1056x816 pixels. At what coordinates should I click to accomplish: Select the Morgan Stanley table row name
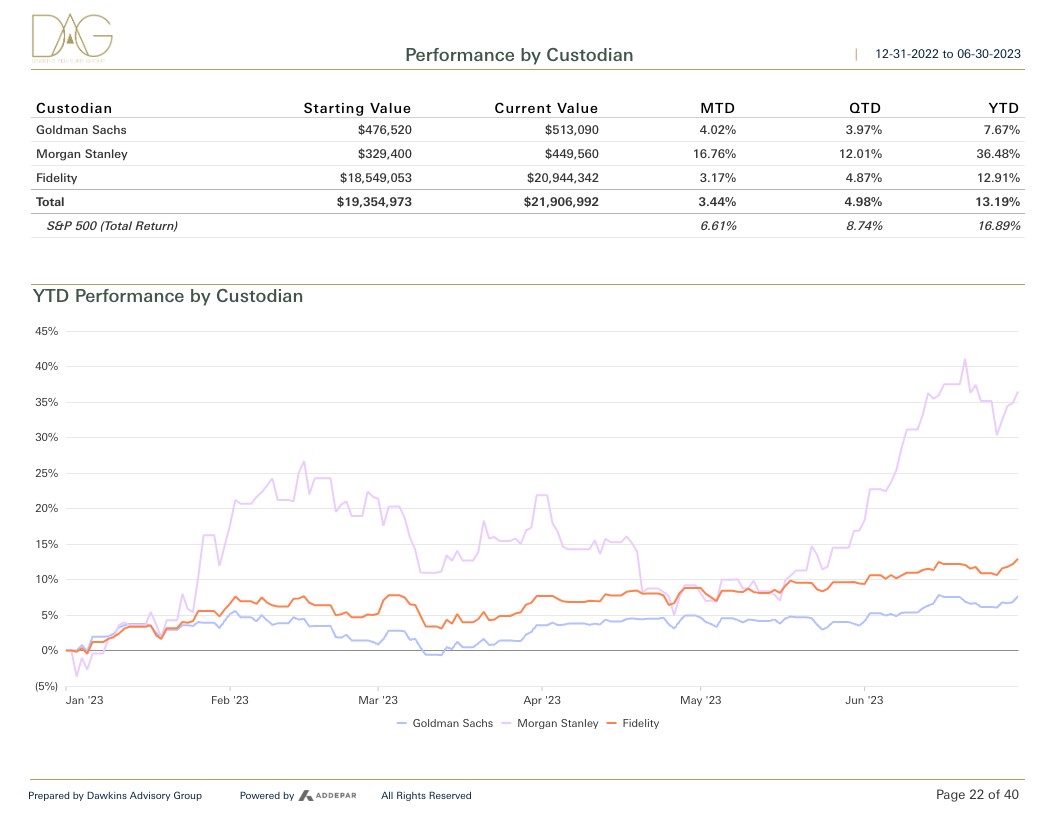pos(81,154)
